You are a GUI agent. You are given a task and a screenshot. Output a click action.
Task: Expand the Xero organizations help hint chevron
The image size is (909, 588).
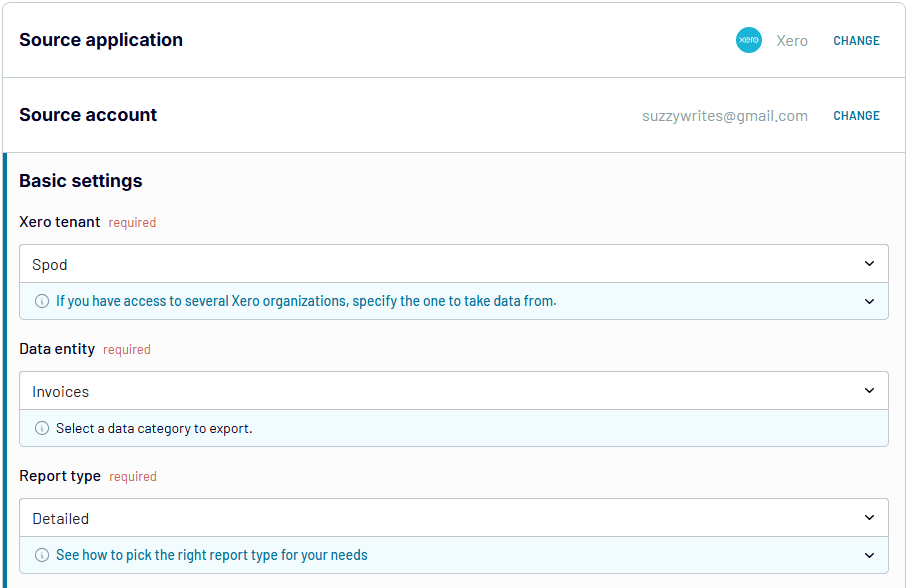pos(869,302)
